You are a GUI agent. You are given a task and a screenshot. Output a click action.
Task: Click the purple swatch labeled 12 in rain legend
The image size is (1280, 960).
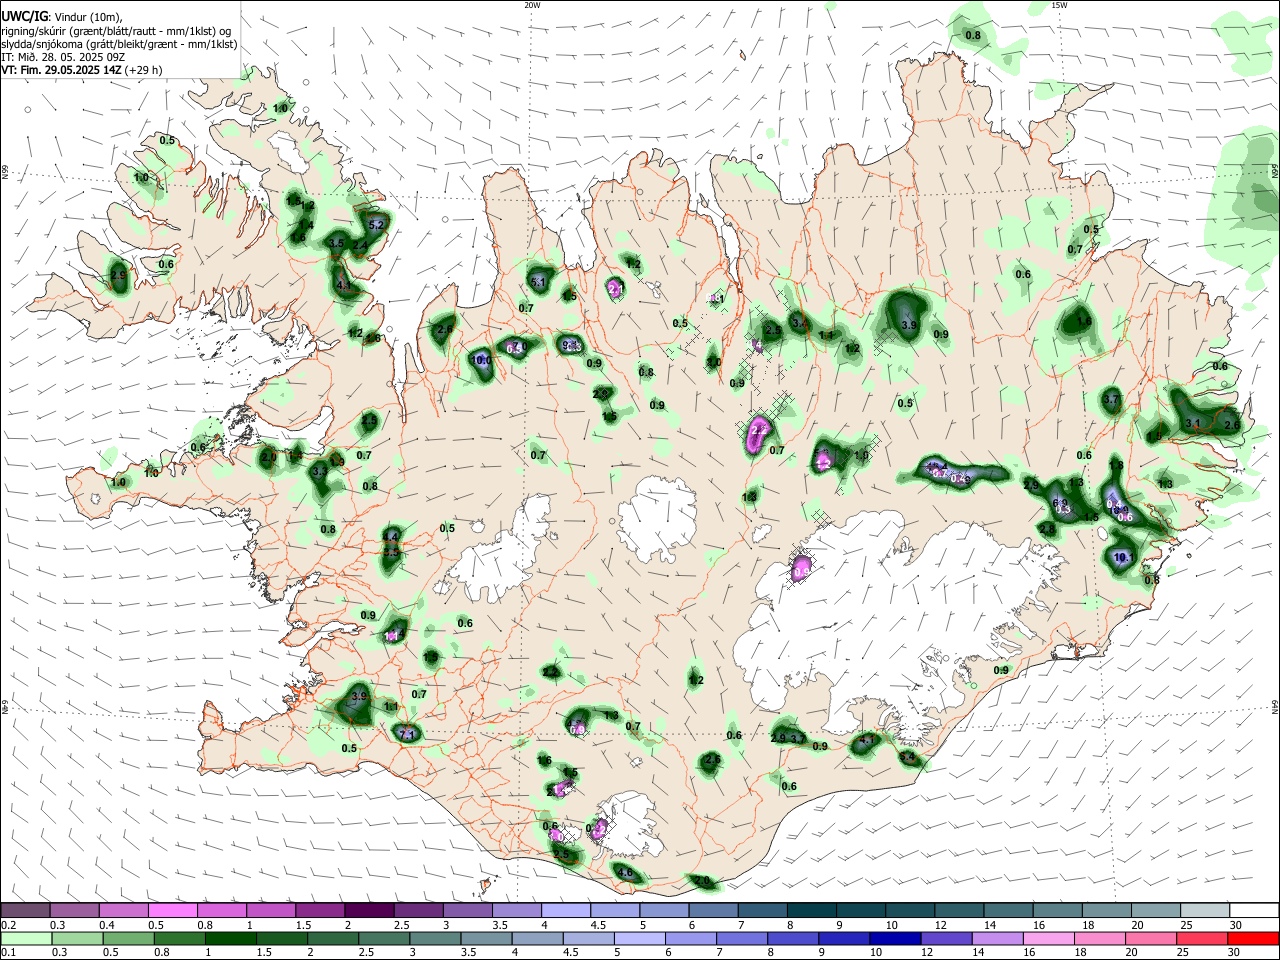945,939
